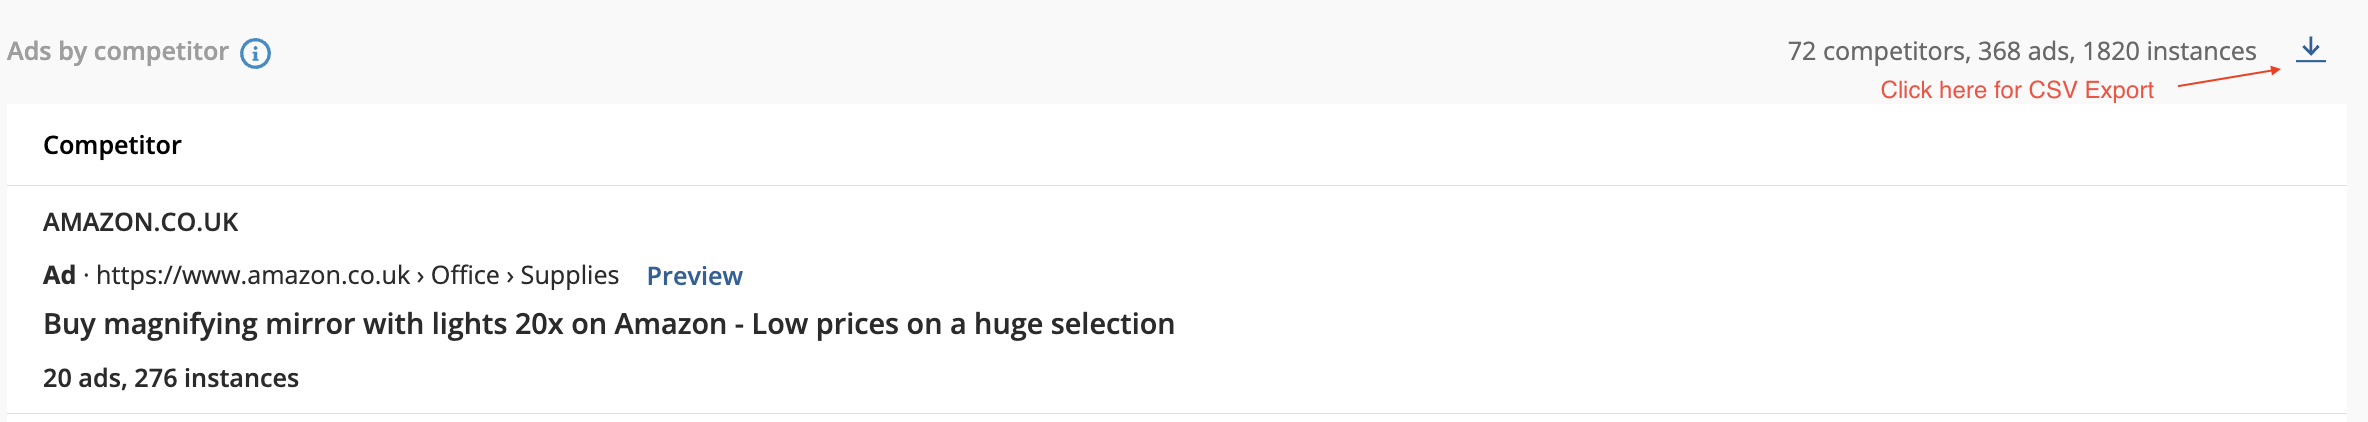Download the CSV export via the download arrow icon
The height and width of the screenshot is (422, 2368).
2310,50
